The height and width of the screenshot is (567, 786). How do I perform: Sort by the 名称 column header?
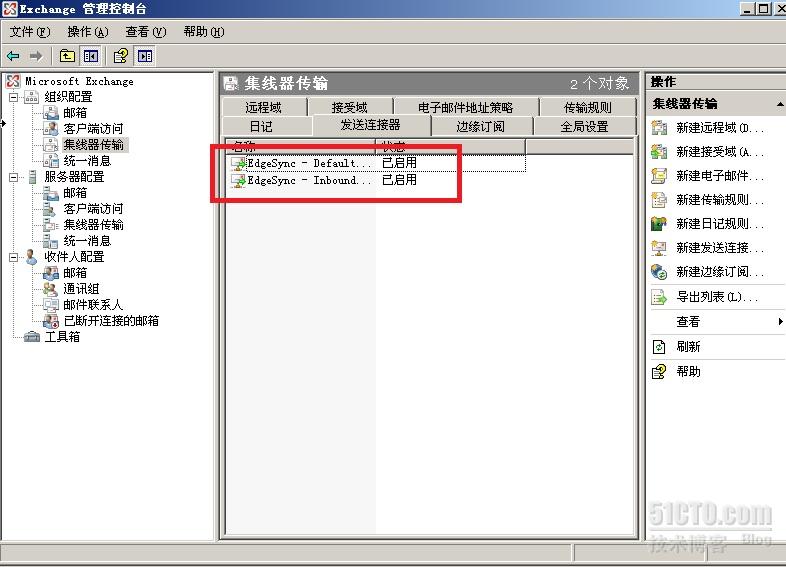coord(301,146)
